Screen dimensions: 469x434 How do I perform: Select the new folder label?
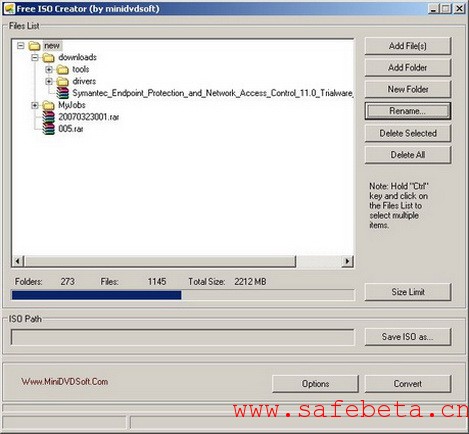[52, 46]
